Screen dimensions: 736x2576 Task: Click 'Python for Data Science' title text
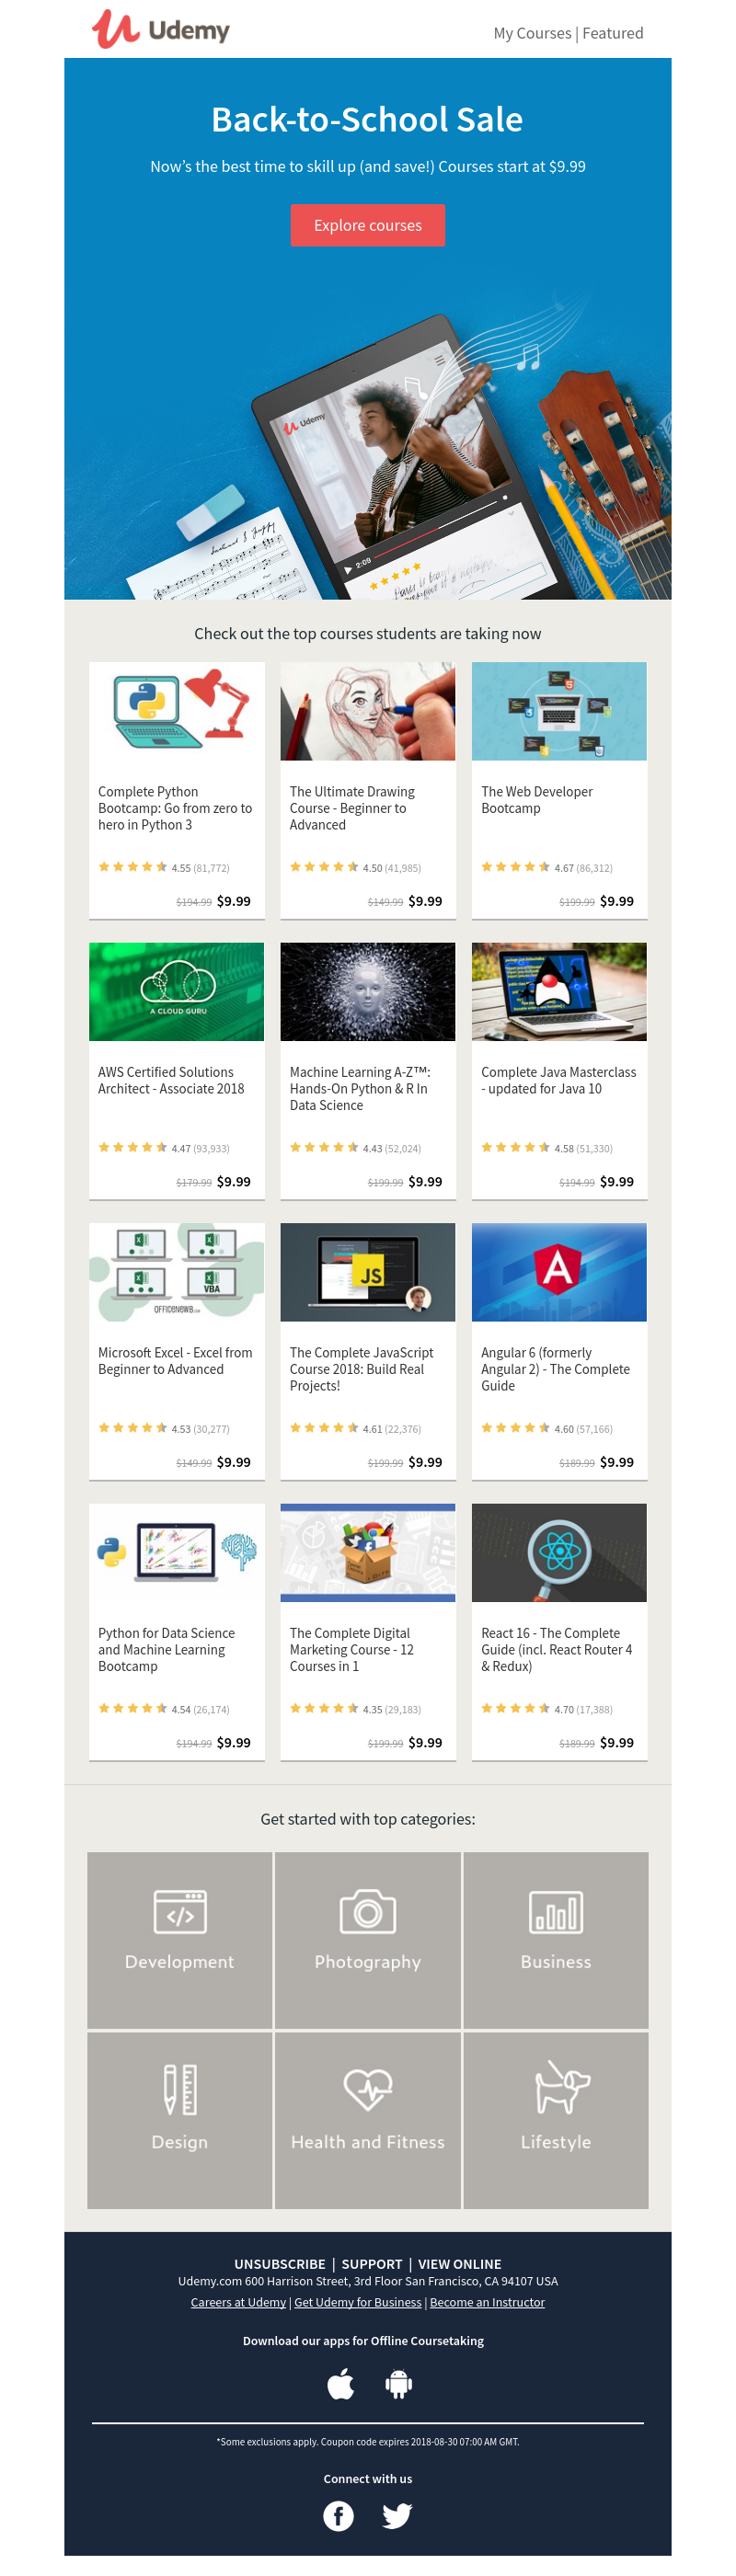166,1649
